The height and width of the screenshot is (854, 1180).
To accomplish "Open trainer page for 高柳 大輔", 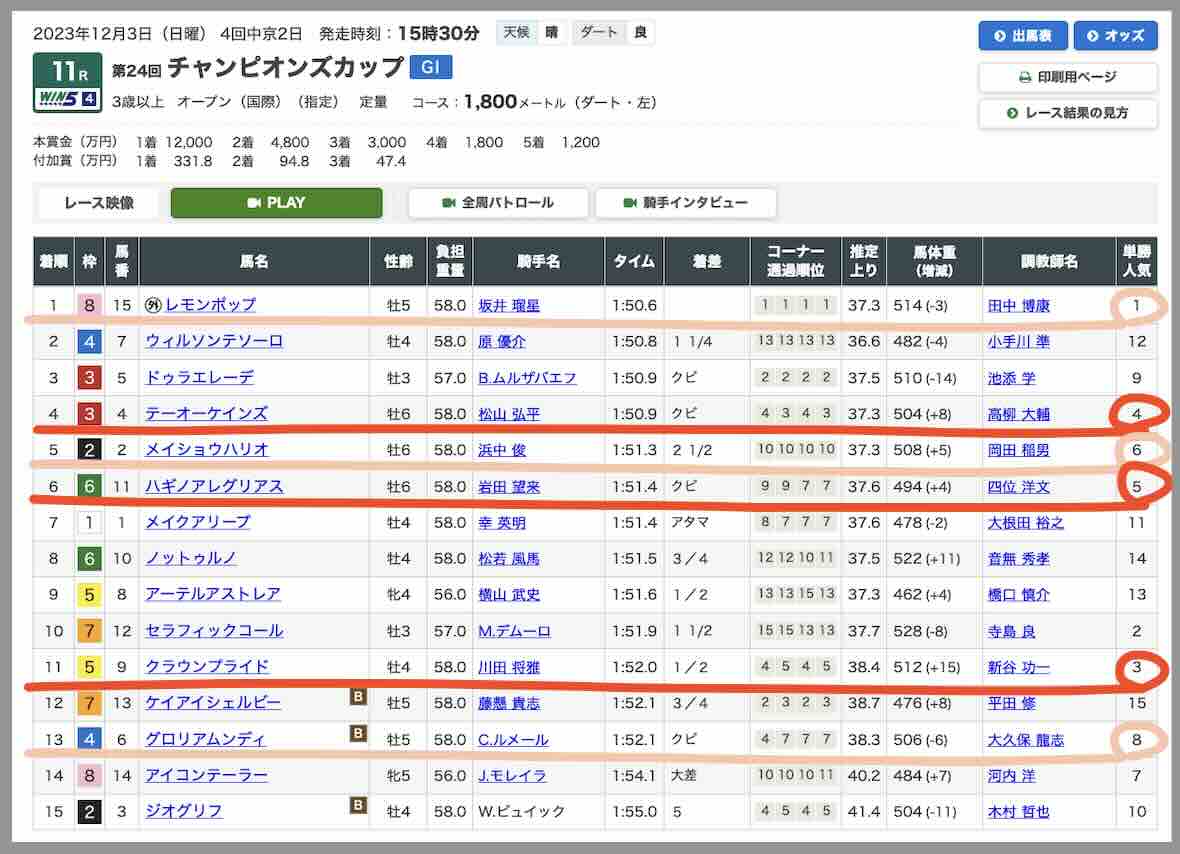I will click(1018, 414).
